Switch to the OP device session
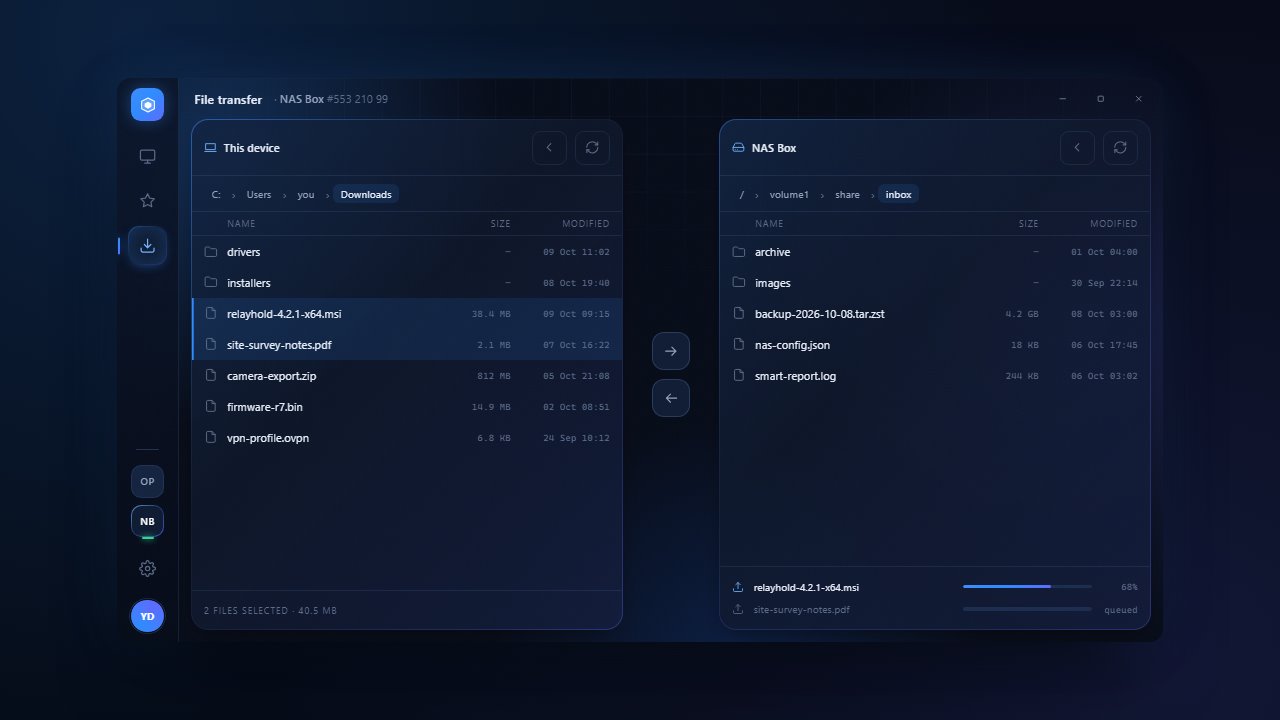 point(147,481)
